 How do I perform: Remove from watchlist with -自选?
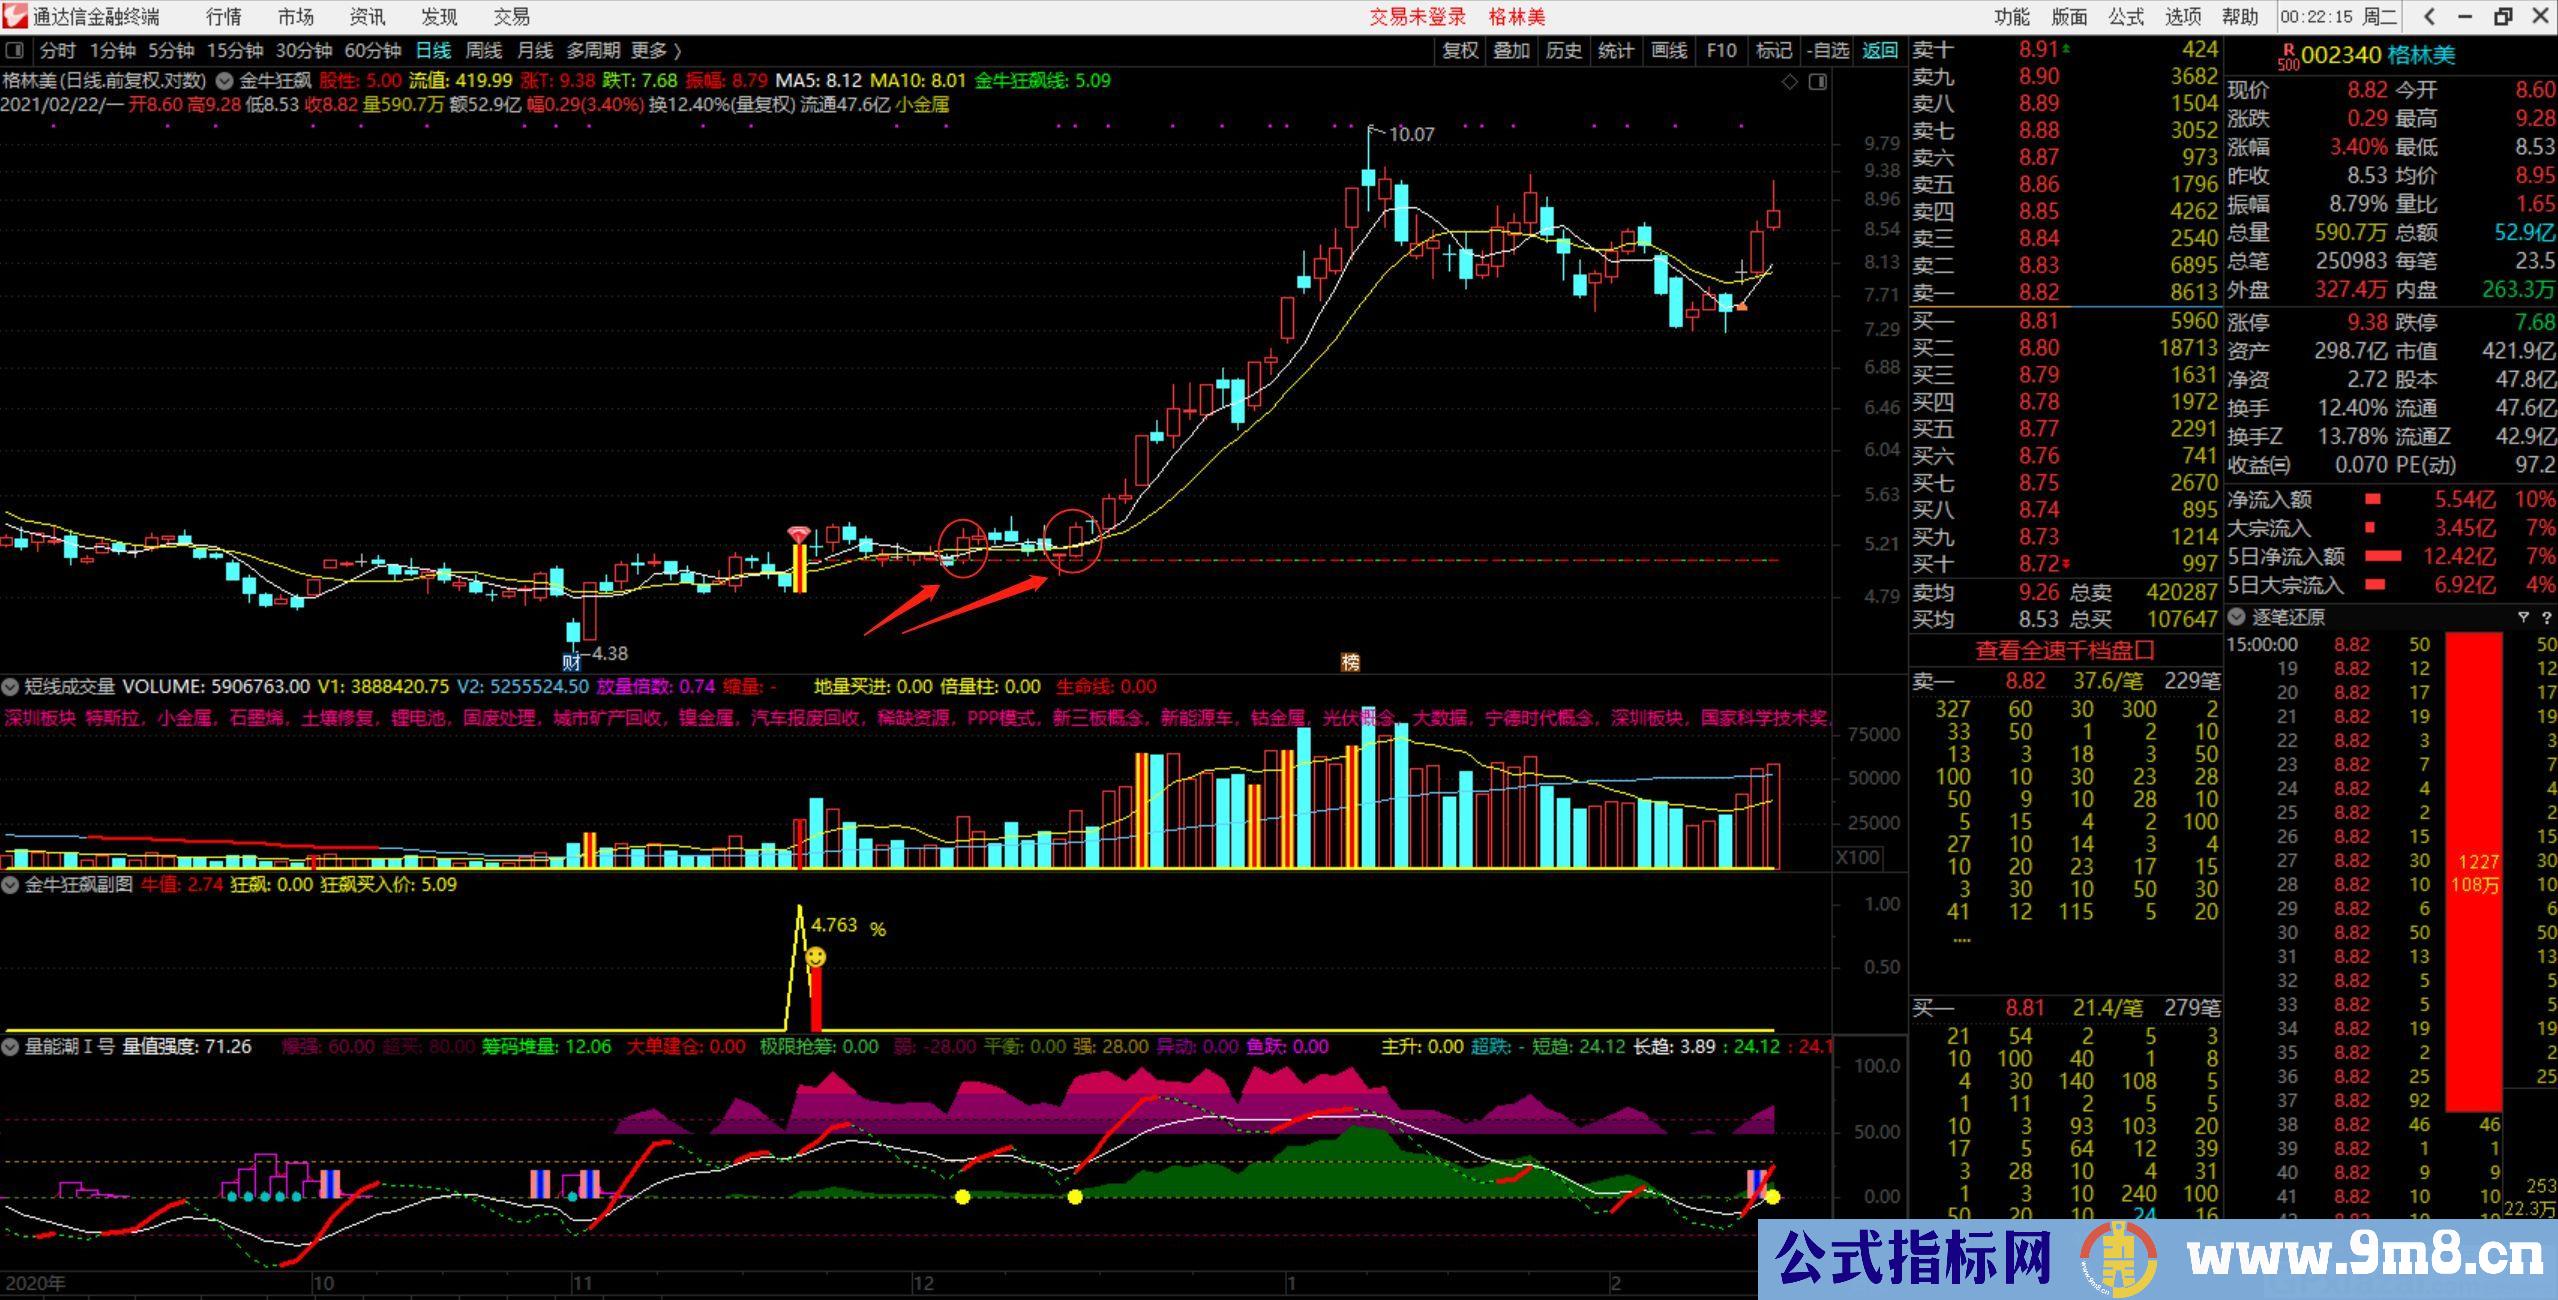pyautogui.click(x=1828, y=50)
